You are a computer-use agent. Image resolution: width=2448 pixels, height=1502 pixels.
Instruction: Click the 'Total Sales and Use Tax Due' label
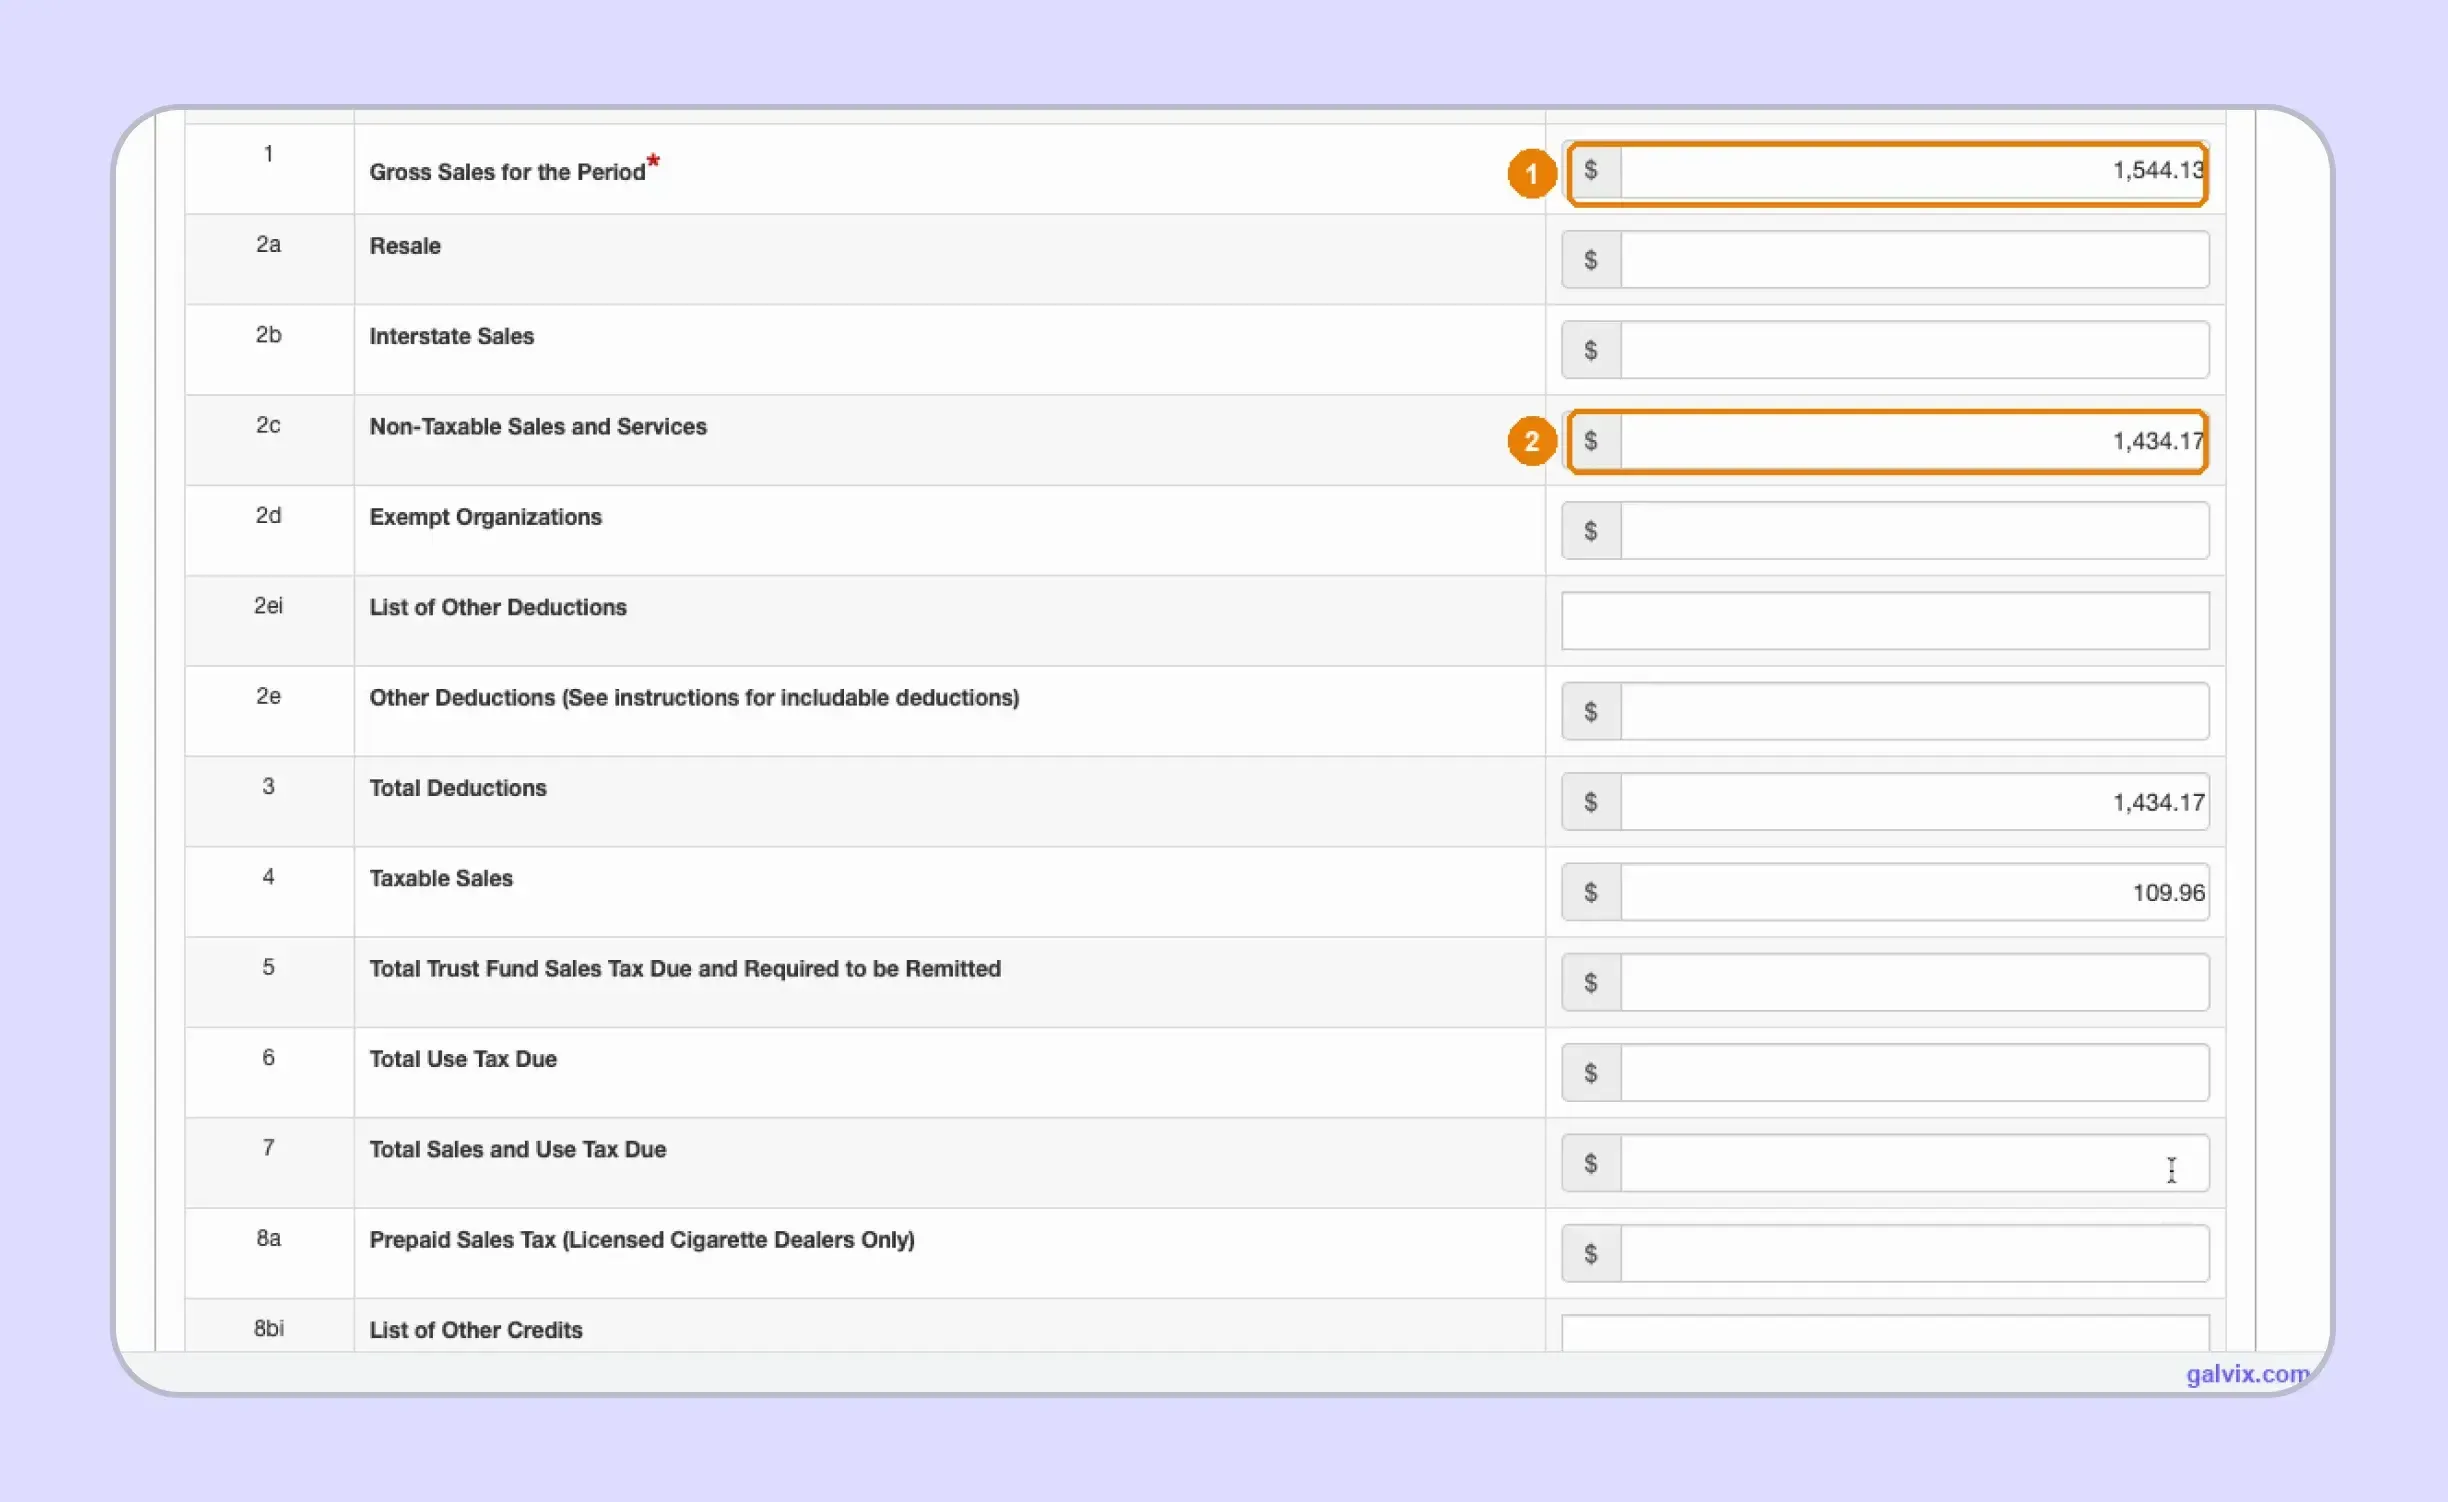517,1149
